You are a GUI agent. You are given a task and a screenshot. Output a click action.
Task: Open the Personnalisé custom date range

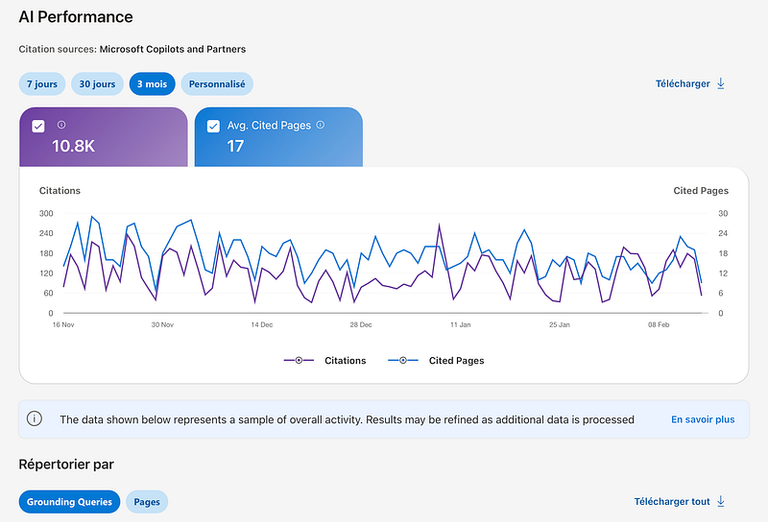tap(217, 84)
